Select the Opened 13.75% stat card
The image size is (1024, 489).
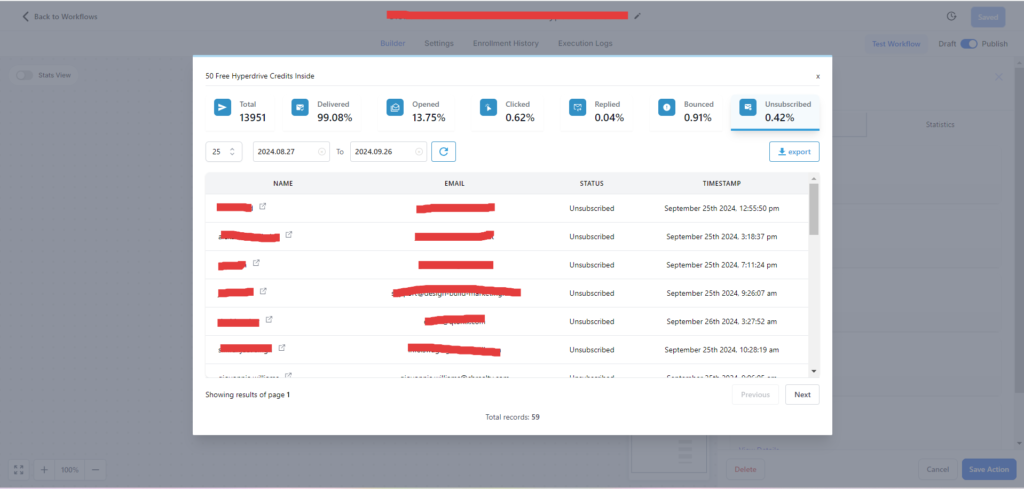click(417, 112)
